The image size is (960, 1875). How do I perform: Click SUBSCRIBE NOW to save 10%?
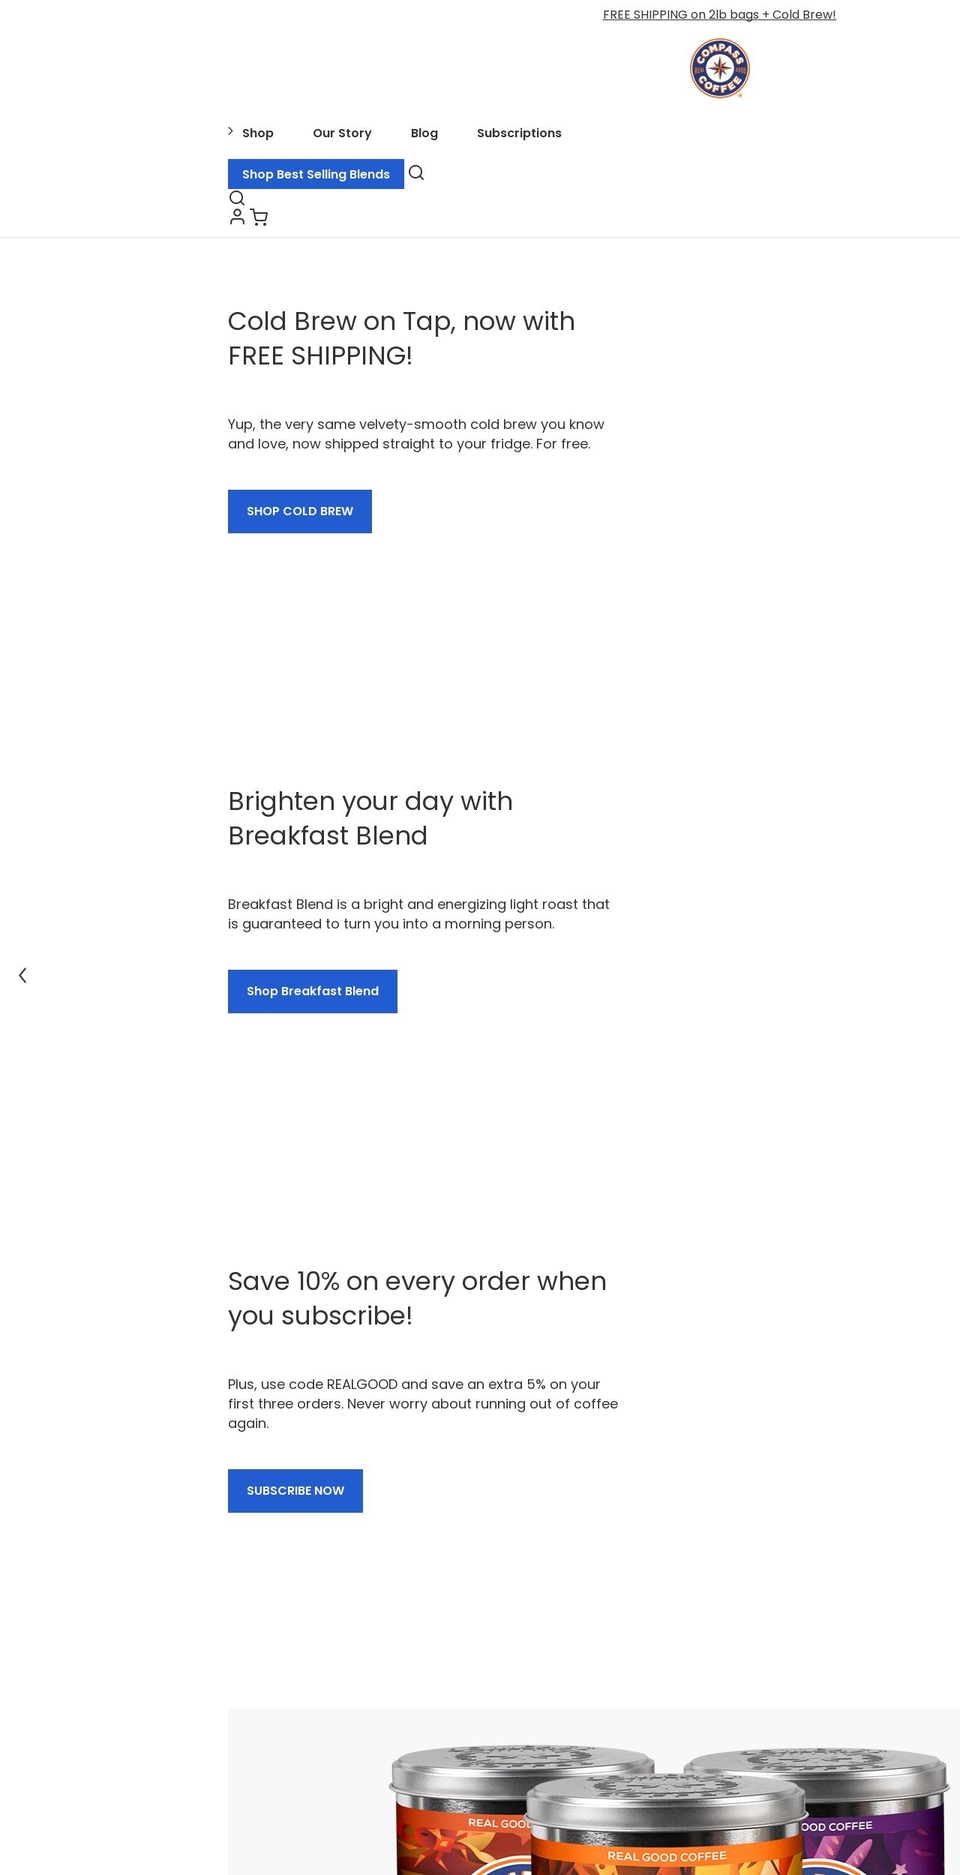[x=295, y=1490]
